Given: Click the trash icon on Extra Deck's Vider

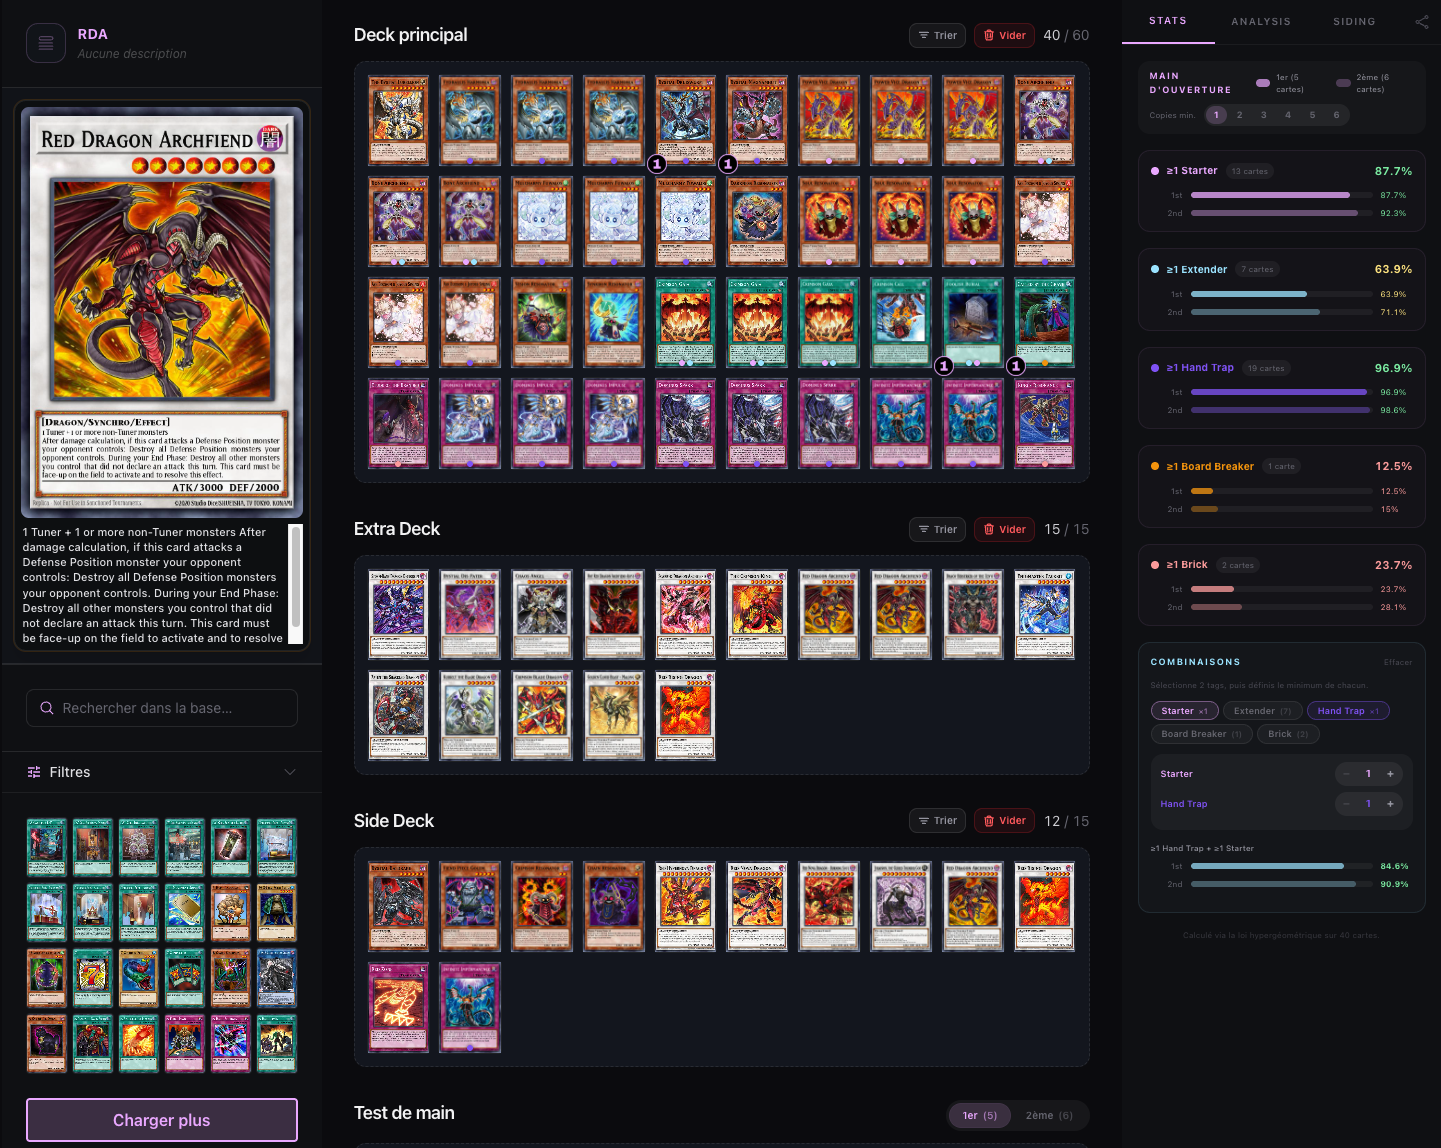Looking at the screenshot, I should pos(989,529).
